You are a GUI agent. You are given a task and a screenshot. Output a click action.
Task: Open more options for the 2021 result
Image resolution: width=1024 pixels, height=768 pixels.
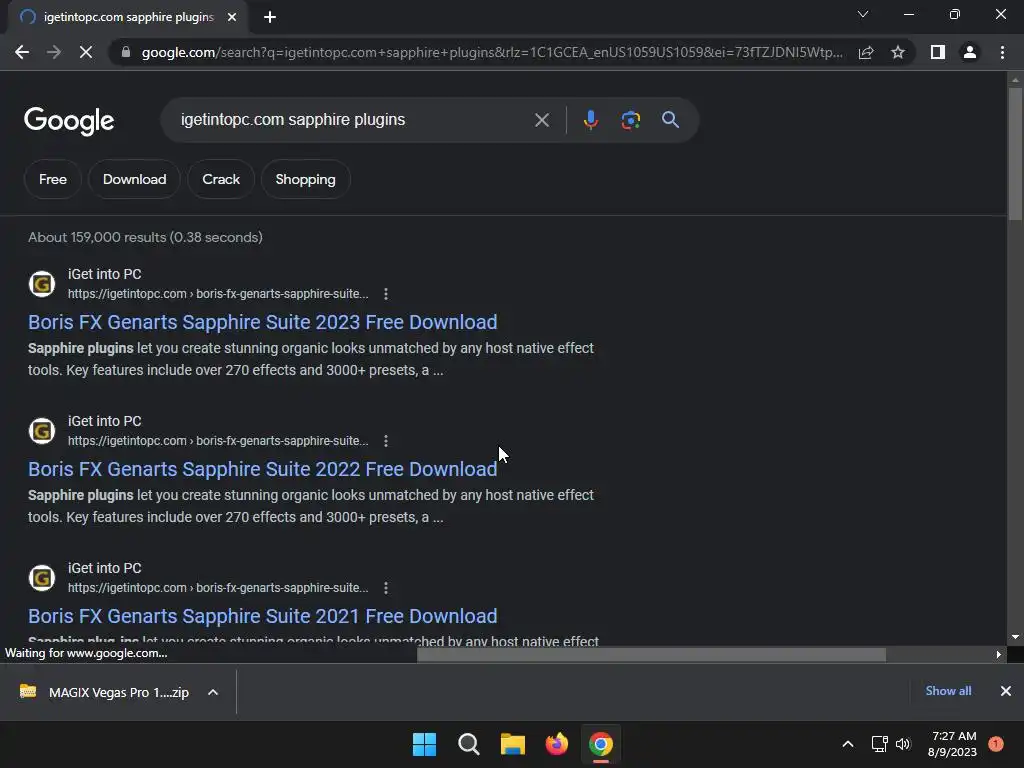(x=386, y=588)
